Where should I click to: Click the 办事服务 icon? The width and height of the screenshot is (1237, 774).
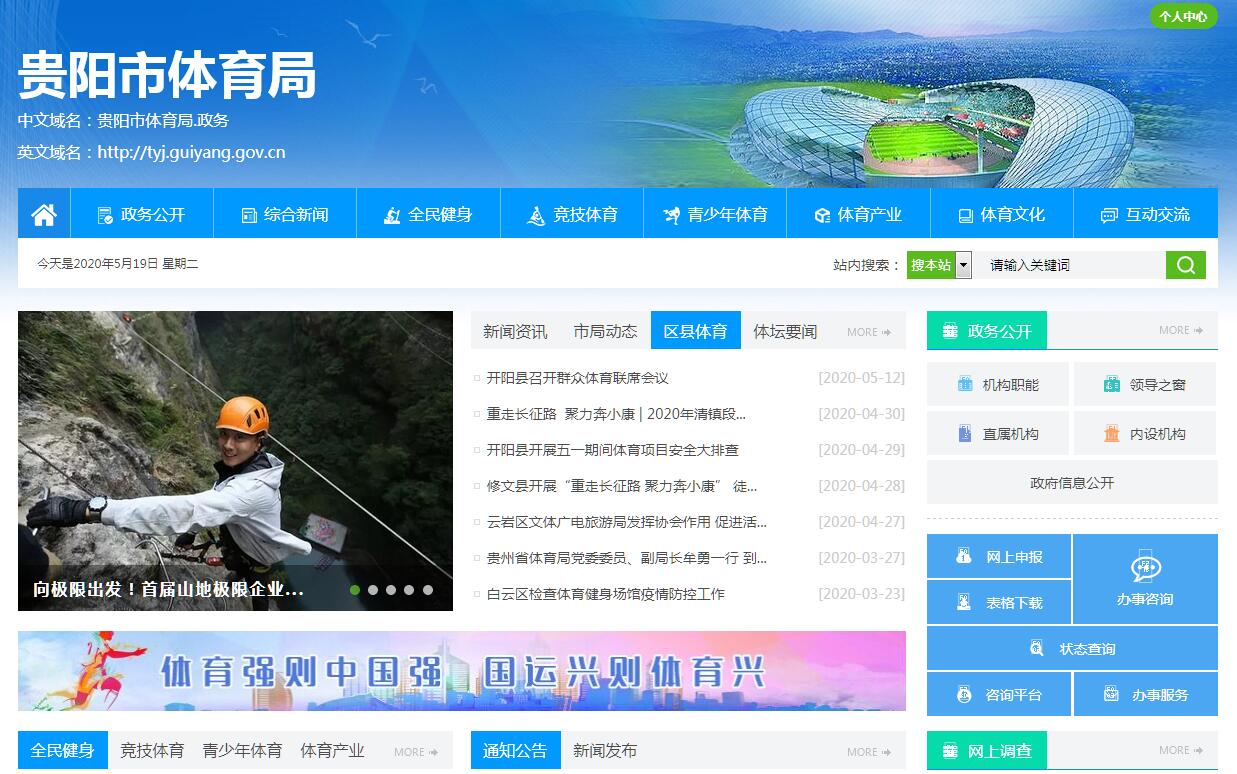(x=1111, y=693)
